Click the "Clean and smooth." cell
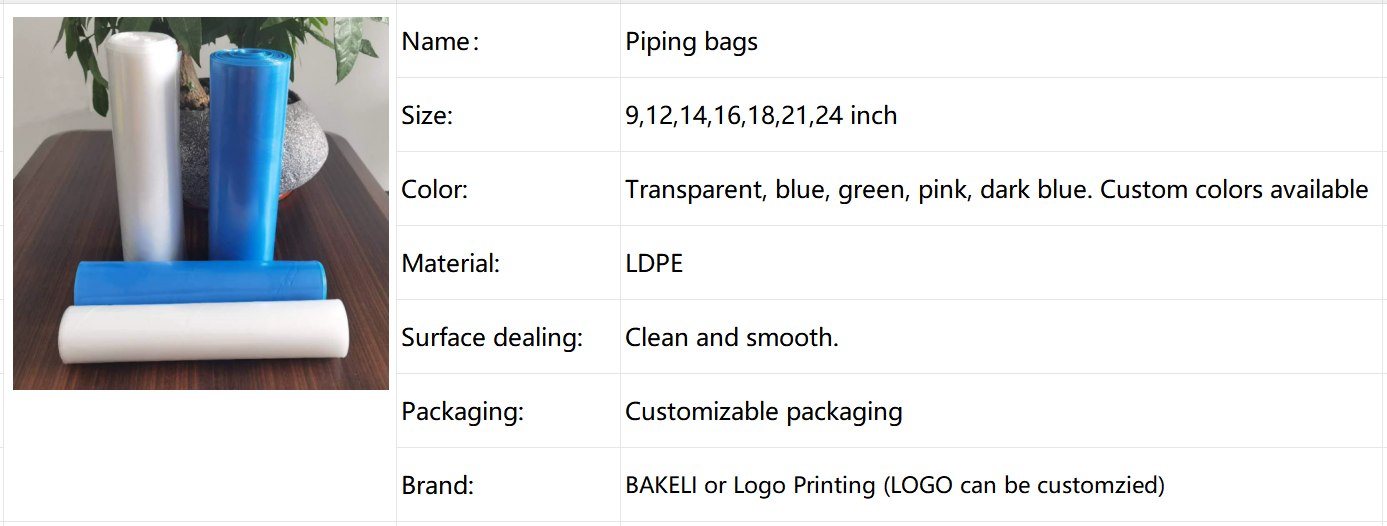This screenshot has width=1387, height=526. point(732,338)
